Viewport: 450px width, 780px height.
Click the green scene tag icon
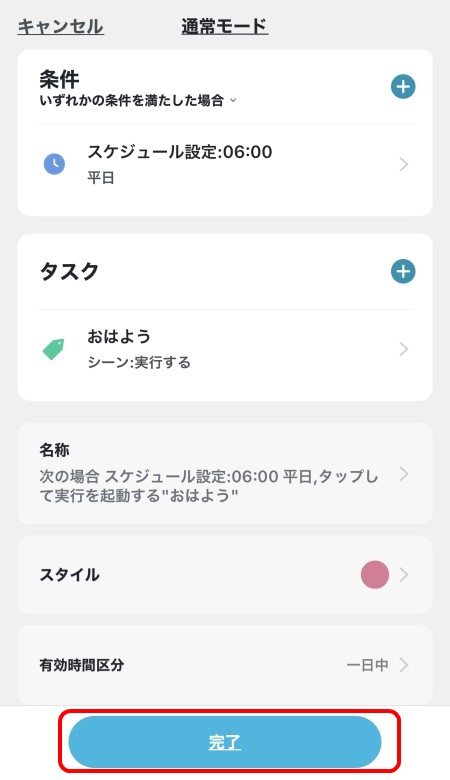[x=54, y=349]
